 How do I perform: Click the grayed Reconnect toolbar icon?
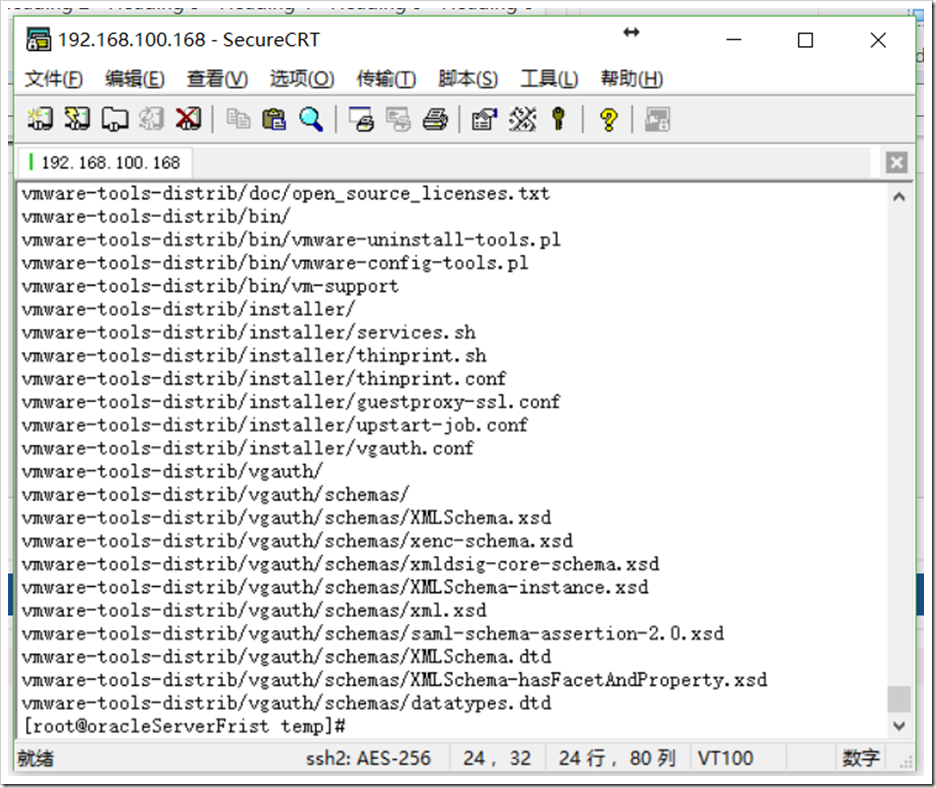click(151, 119)
